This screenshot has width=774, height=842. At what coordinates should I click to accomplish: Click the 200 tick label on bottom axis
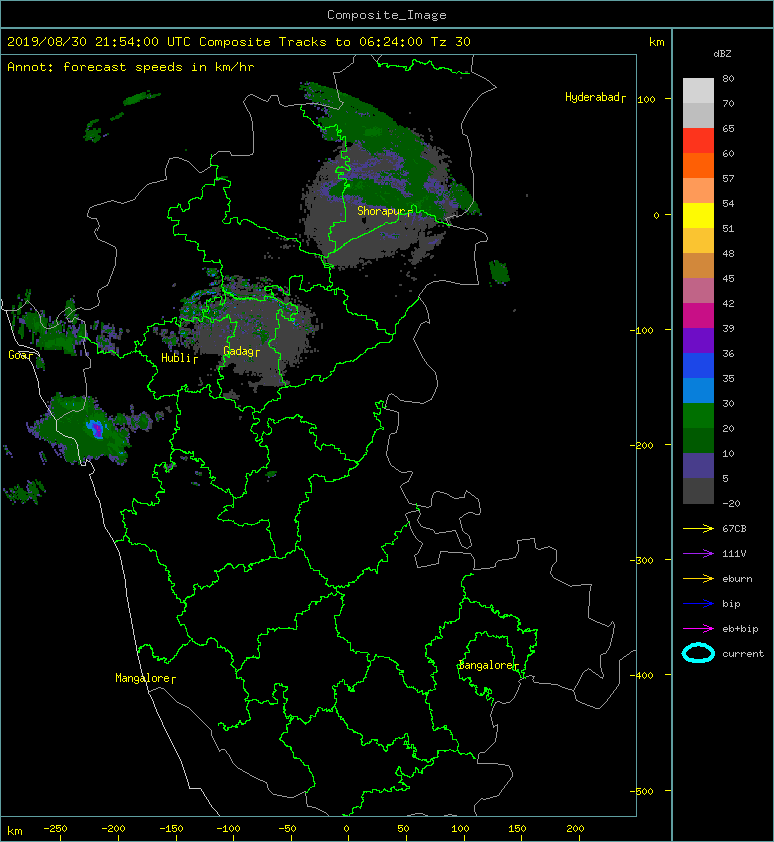pos(575,829)
